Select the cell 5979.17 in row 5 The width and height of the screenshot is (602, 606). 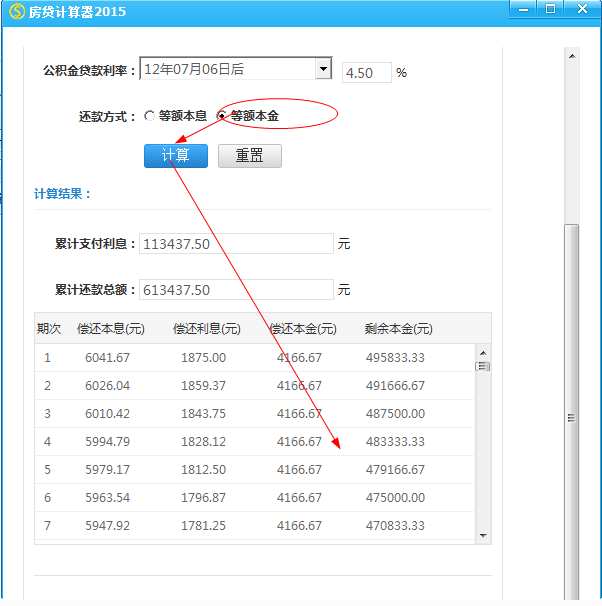coord(107,470)
